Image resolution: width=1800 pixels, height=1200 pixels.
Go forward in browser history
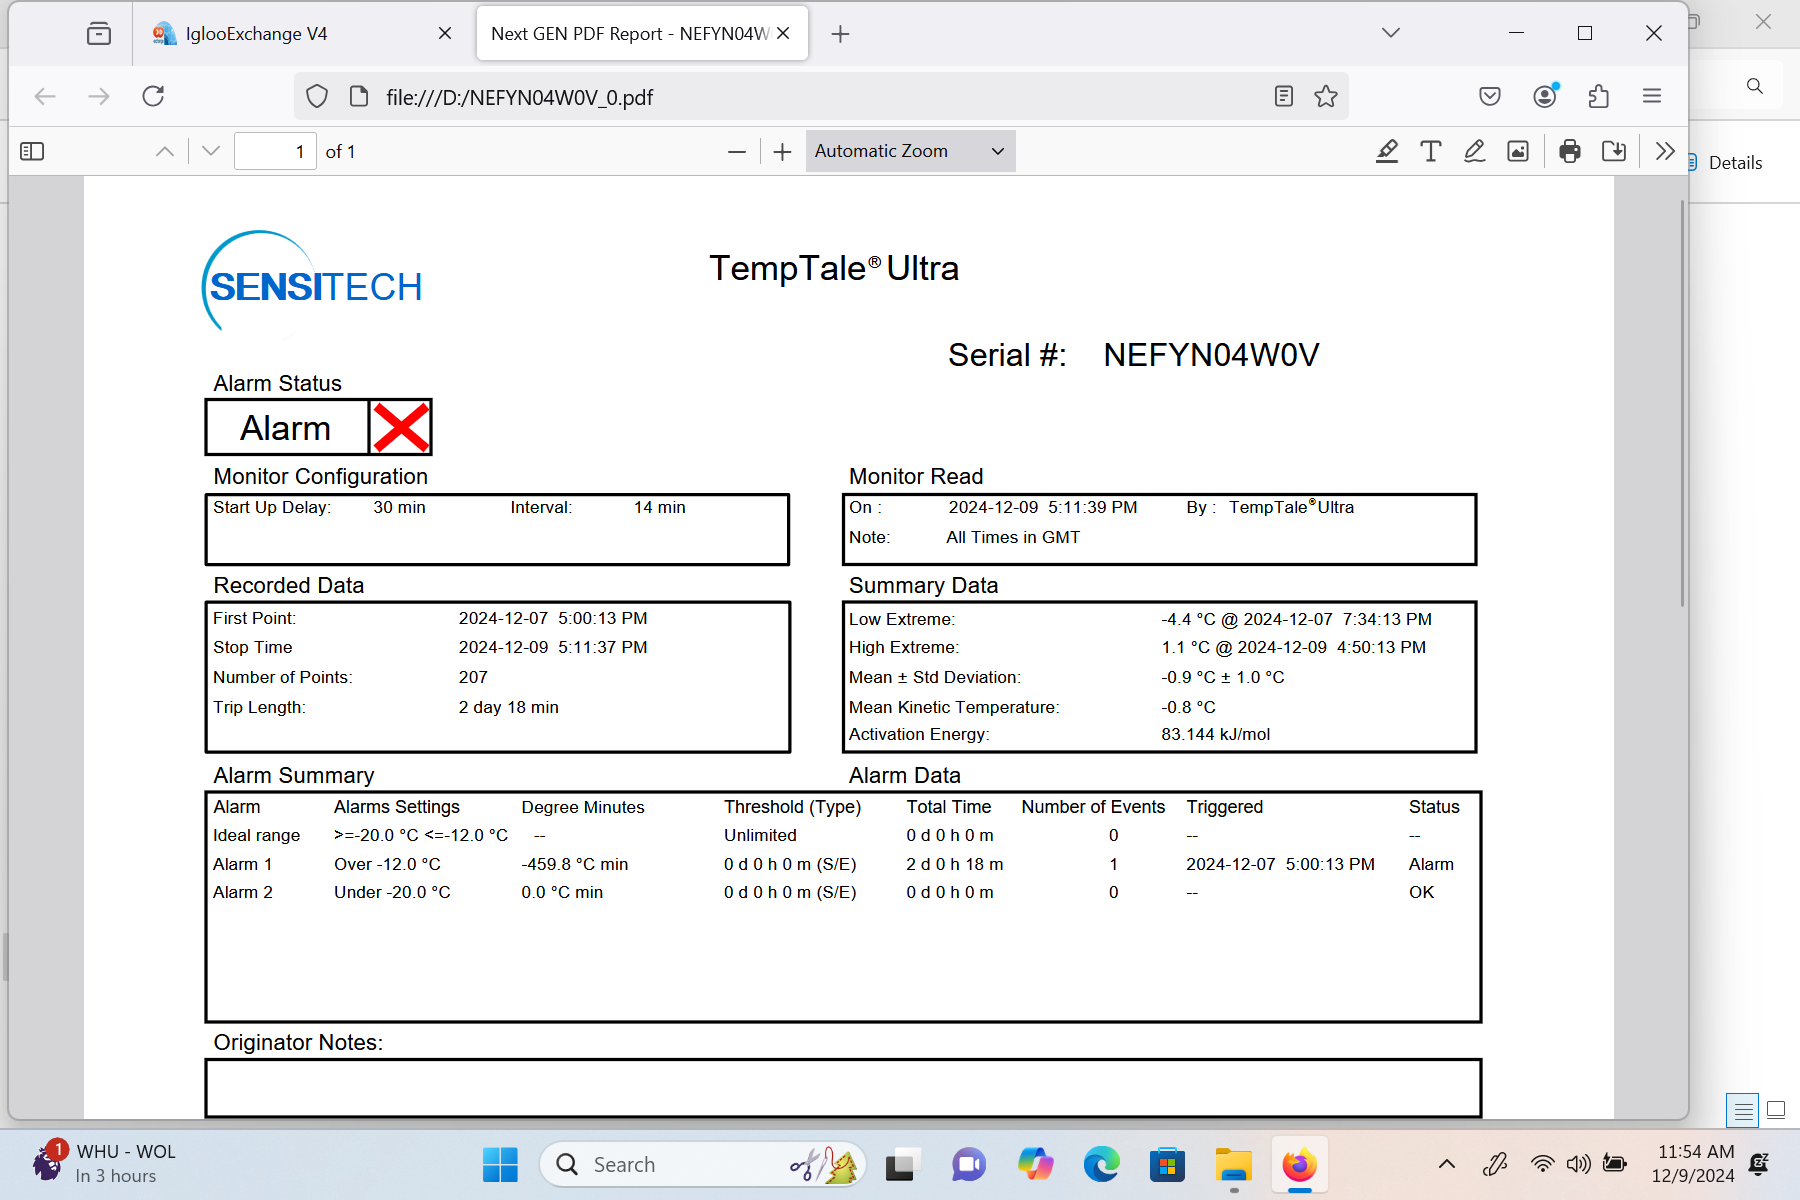pos(99,96)
